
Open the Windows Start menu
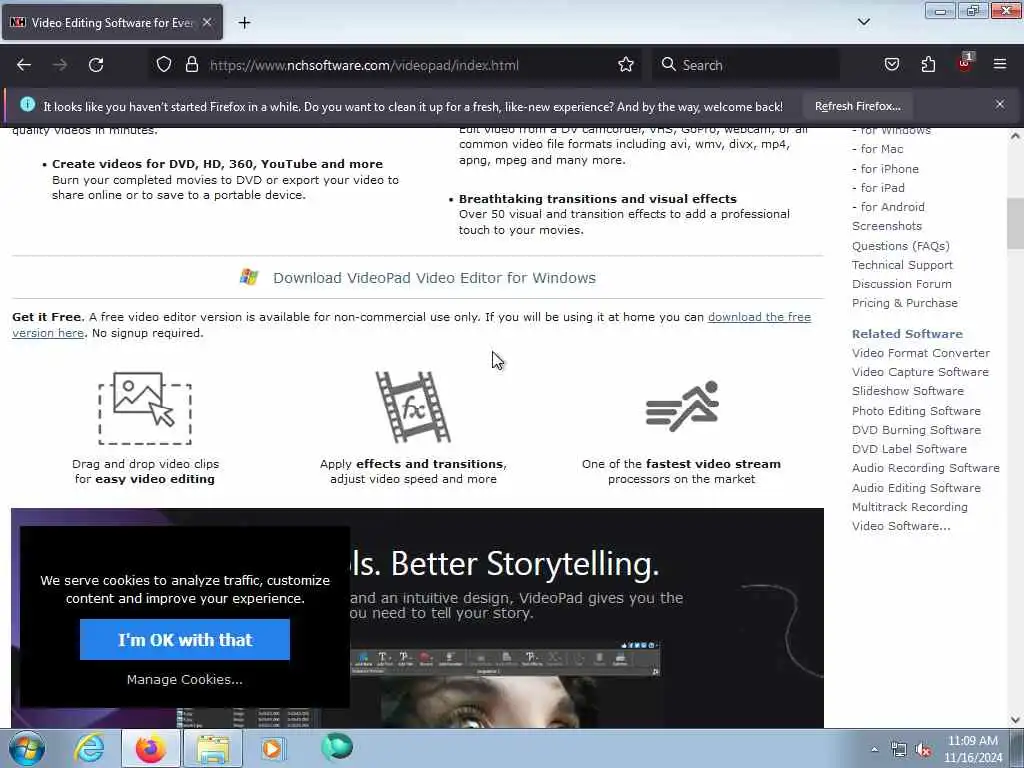pyautogui.click(x=26, y=748)
